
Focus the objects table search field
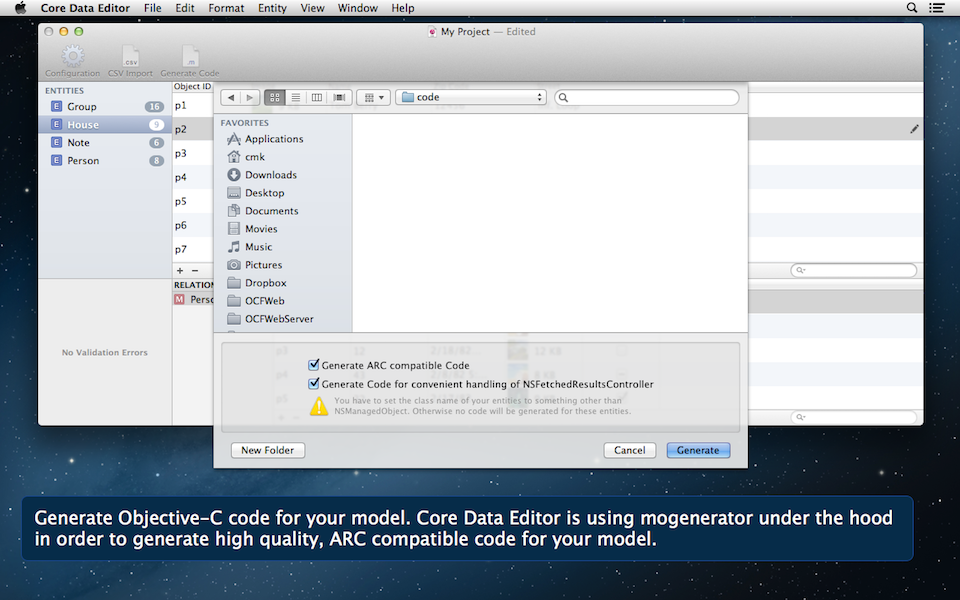click(x=853, y=270)
